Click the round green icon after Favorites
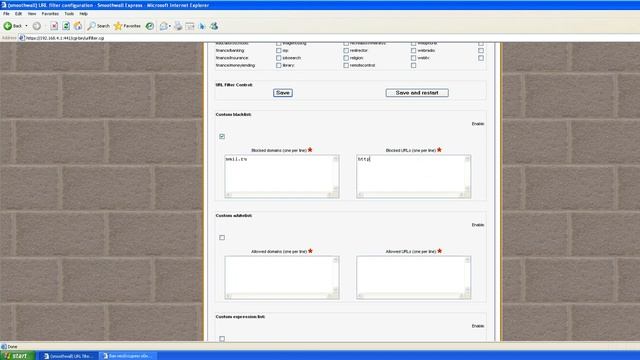Viewport: 640px width, 360px height. 150,26
